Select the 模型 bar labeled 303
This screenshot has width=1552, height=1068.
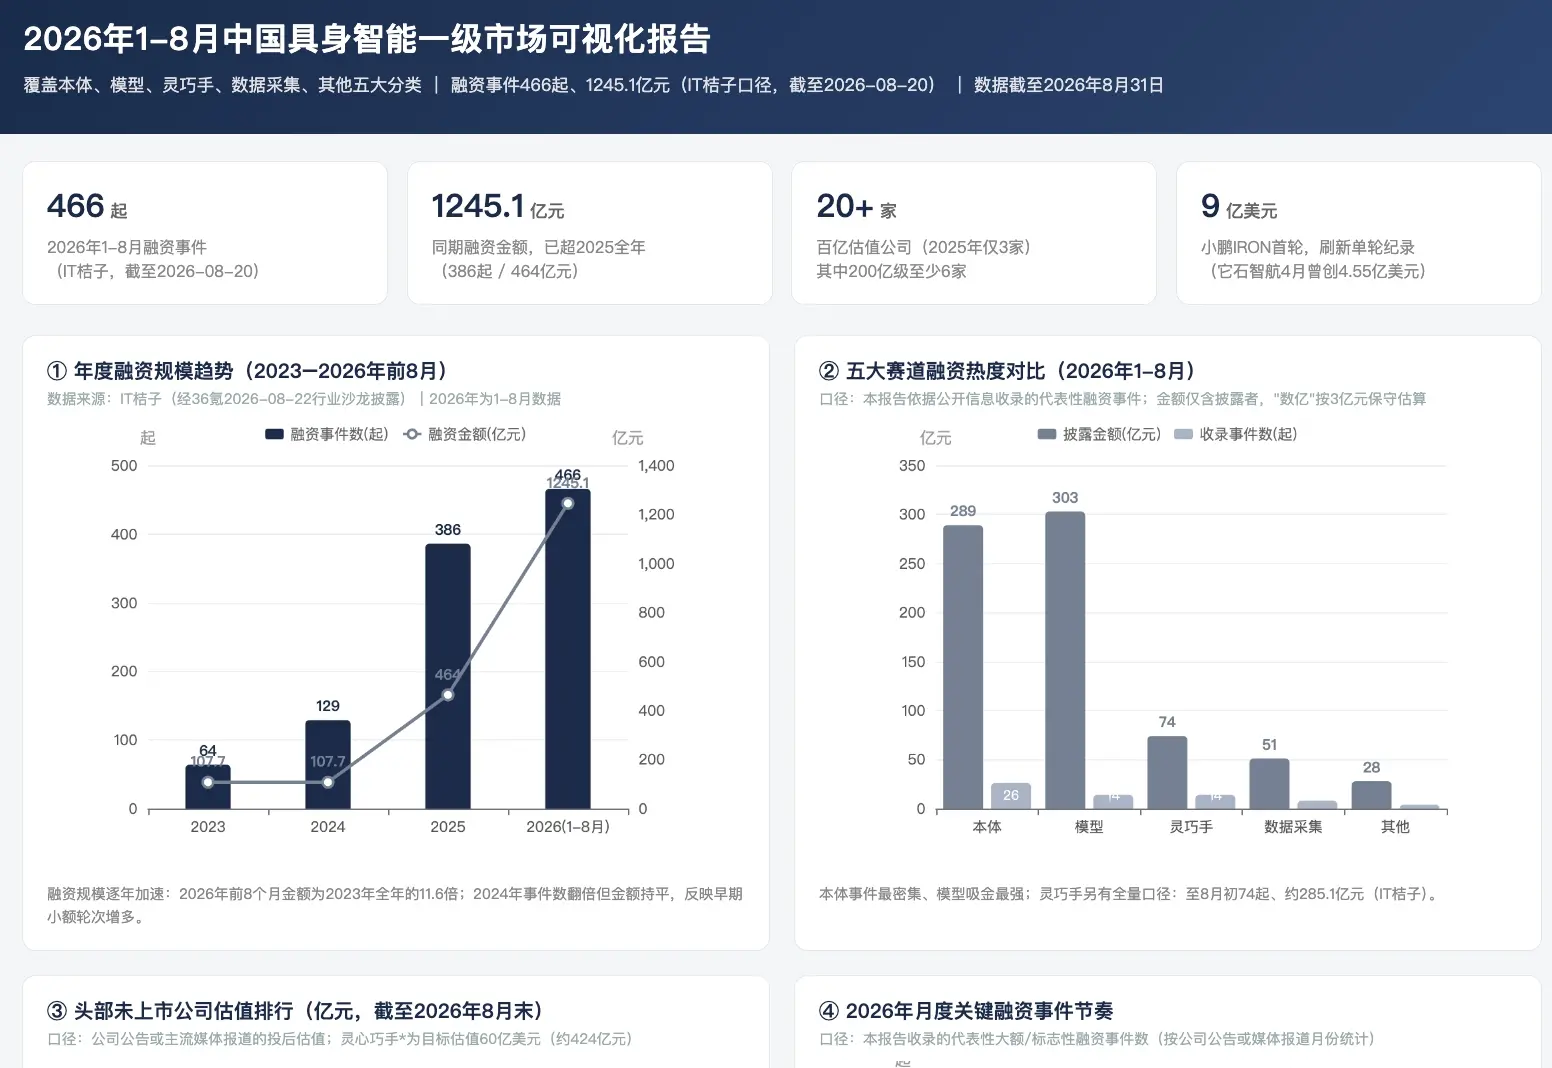1065,660
